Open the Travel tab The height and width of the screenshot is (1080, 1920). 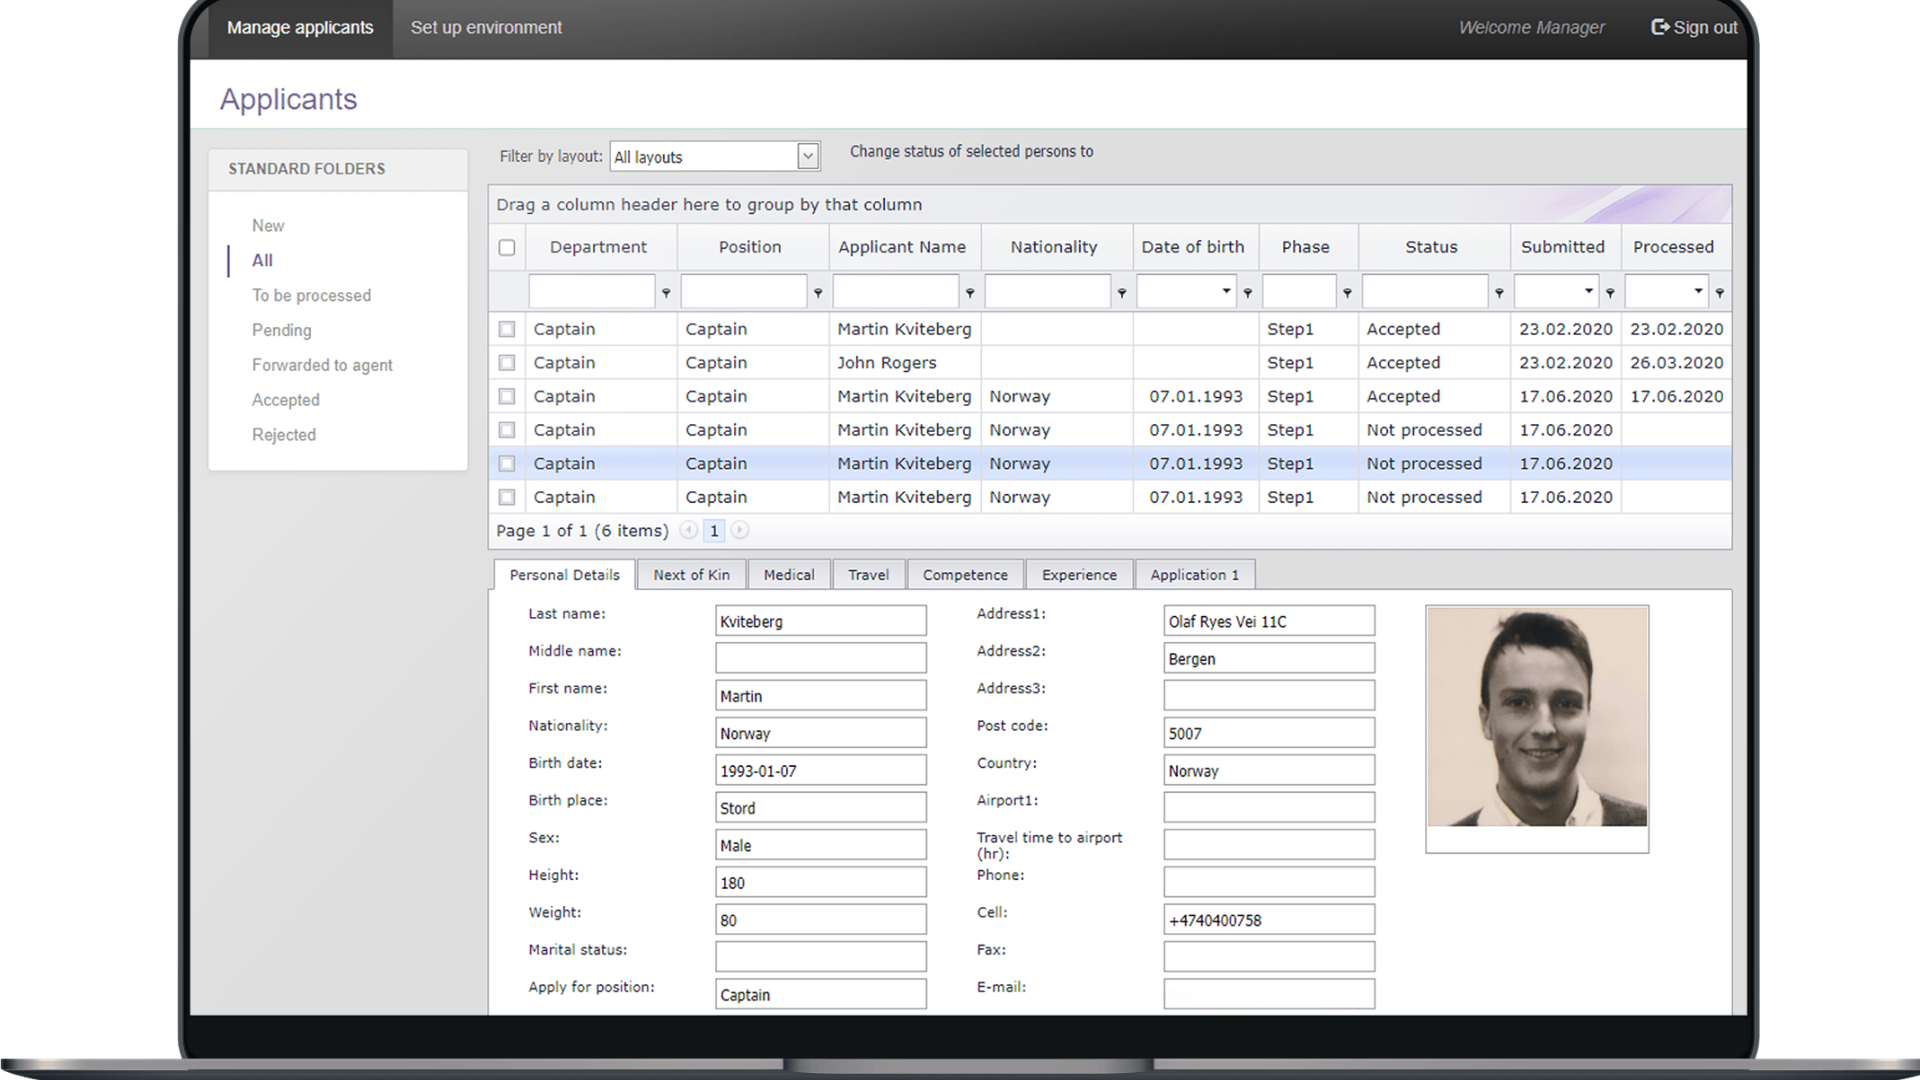pos(868,575)
